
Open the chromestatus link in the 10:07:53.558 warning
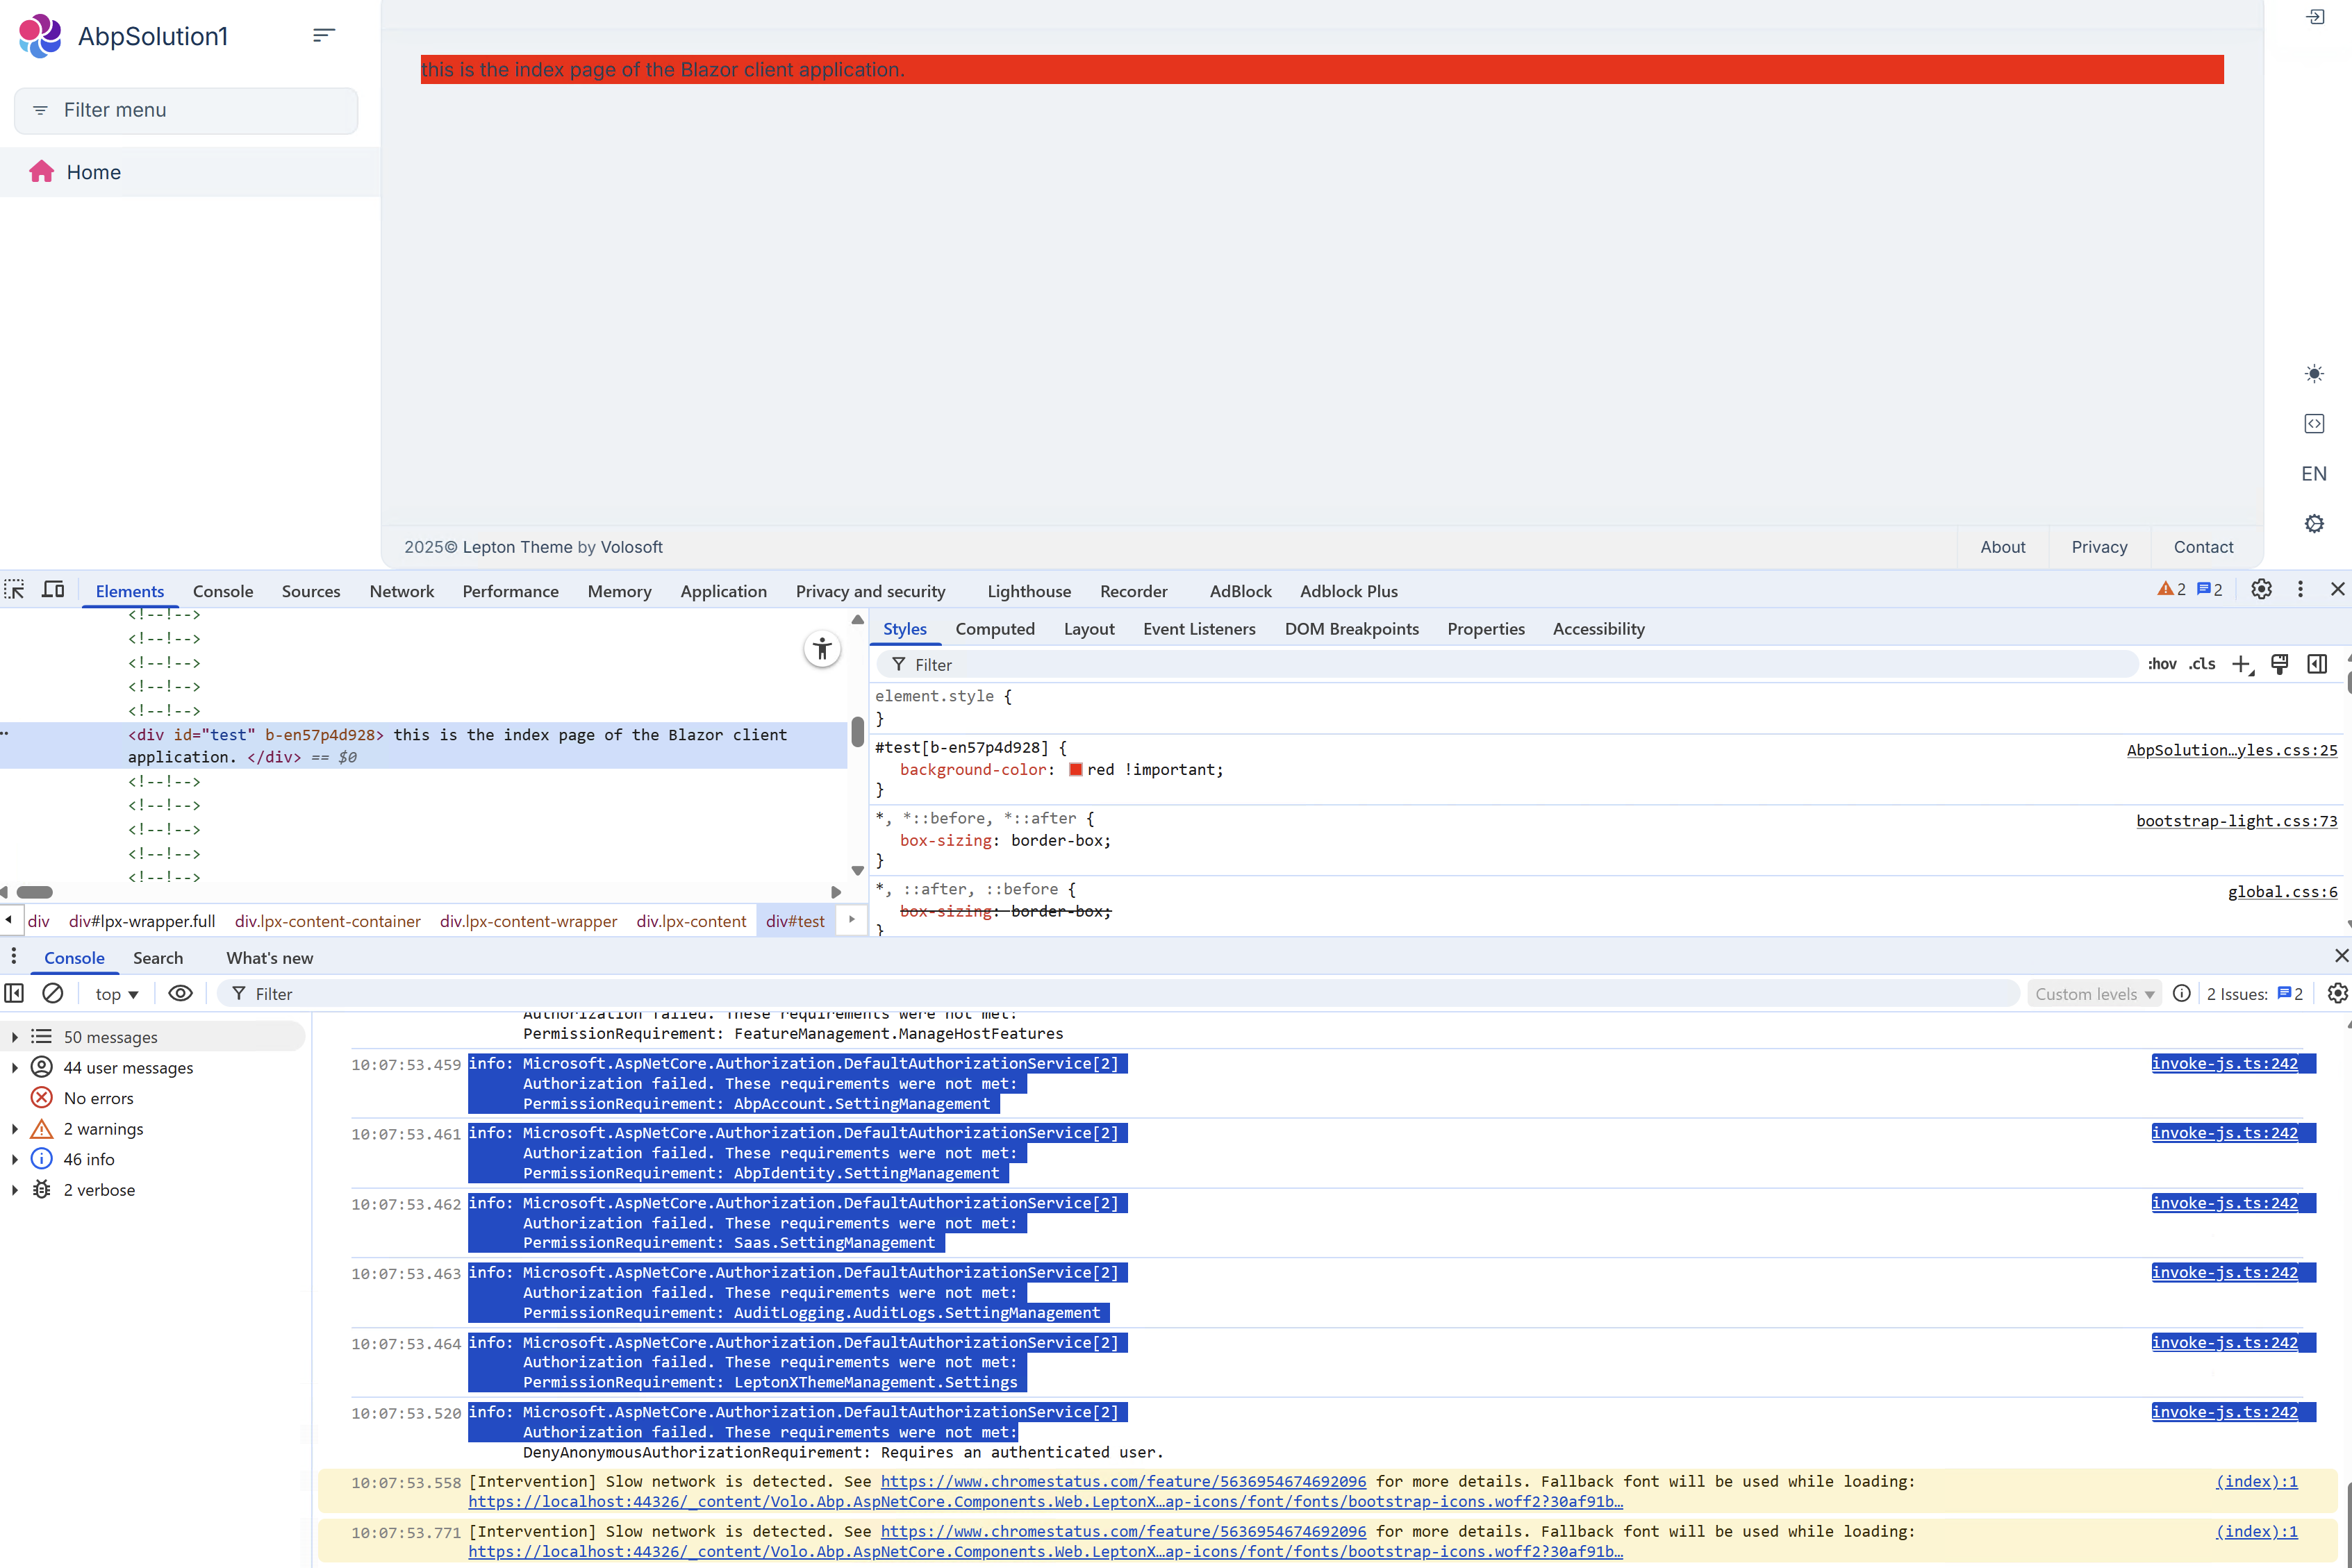pos(1123,1482)
